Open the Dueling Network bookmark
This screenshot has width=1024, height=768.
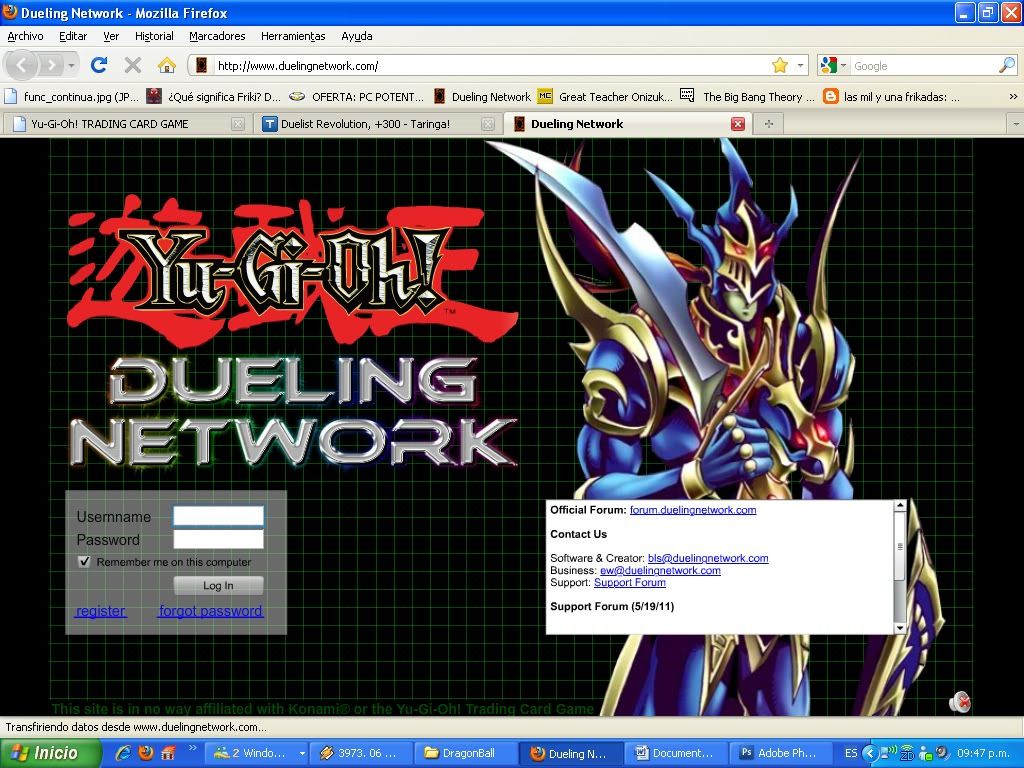point(482,97)
